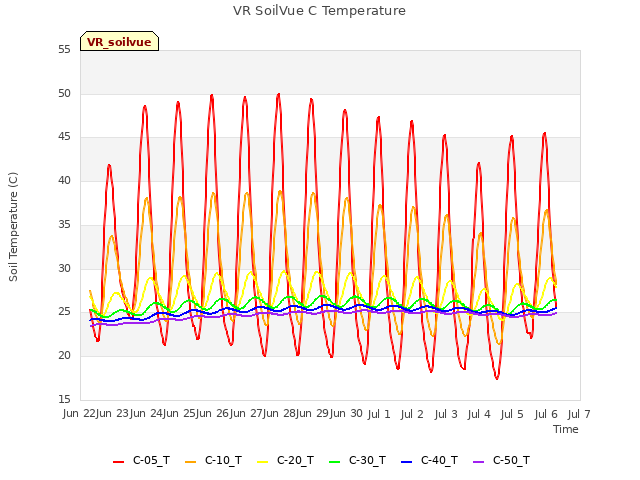Click the yellow C-20_T legend color marker
The width and height of the screenshot is (640, 480).
pos(262,462)
